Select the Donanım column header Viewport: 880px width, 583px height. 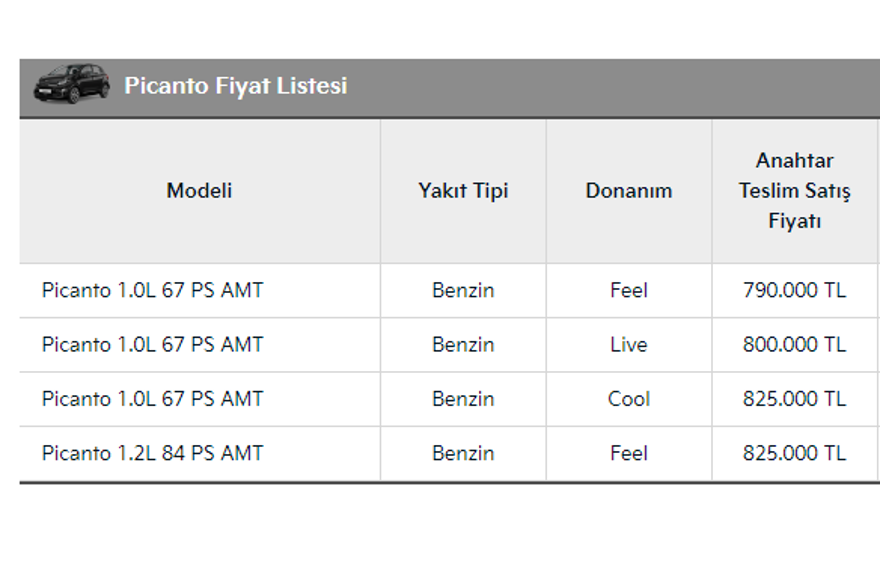[x=629, y=191]
